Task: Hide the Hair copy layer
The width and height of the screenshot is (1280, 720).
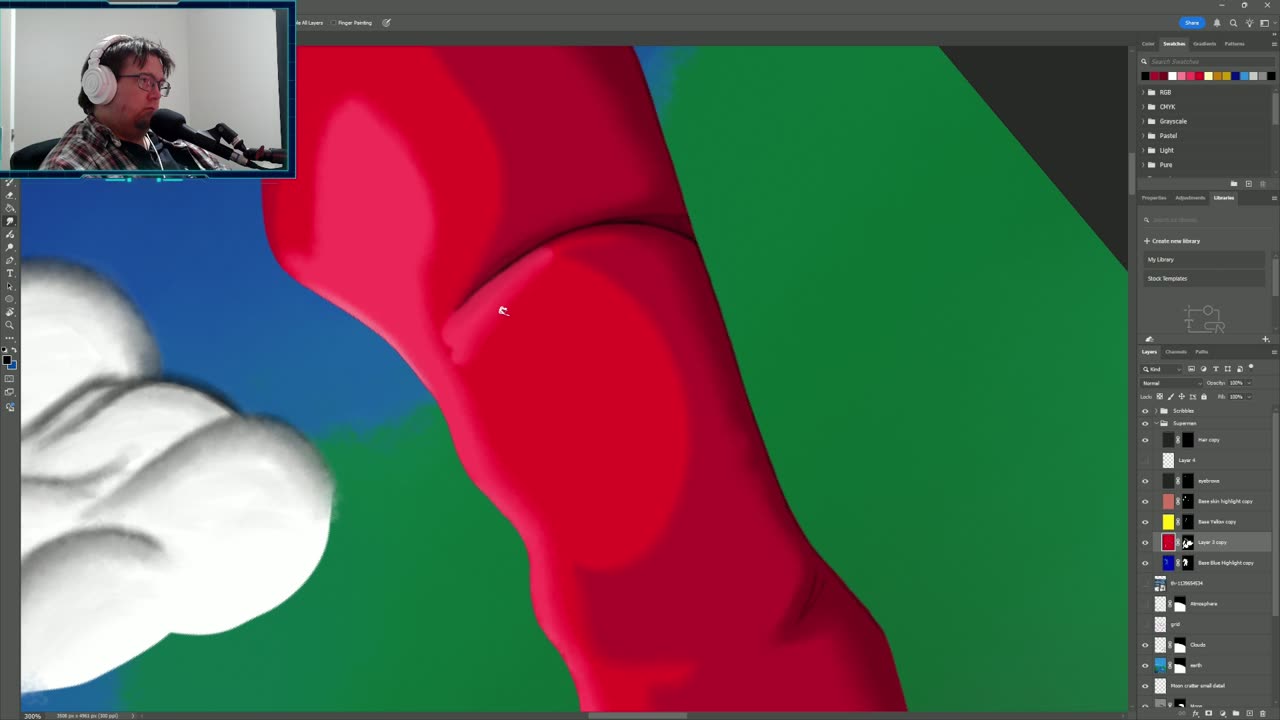Action: pyautogui.click(x=1146, y=440)
